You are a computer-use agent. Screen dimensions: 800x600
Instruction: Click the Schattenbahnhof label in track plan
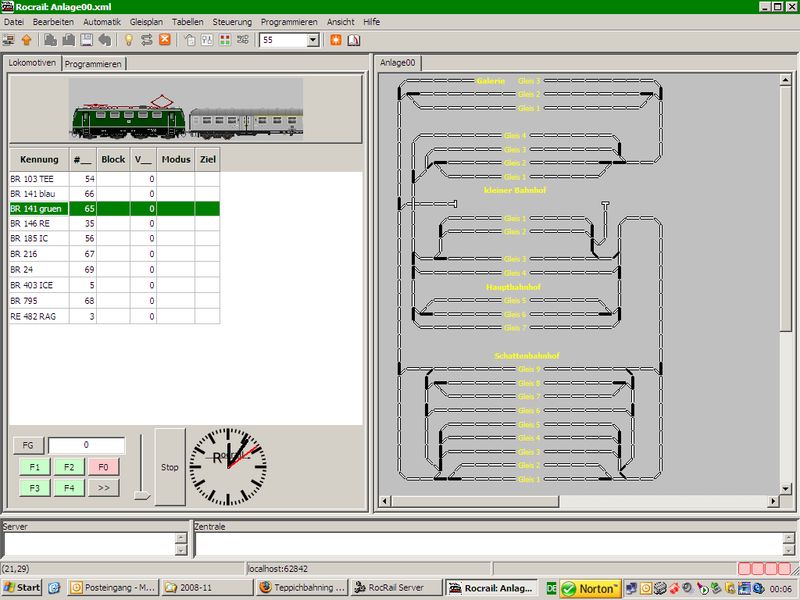click(527, 356)
